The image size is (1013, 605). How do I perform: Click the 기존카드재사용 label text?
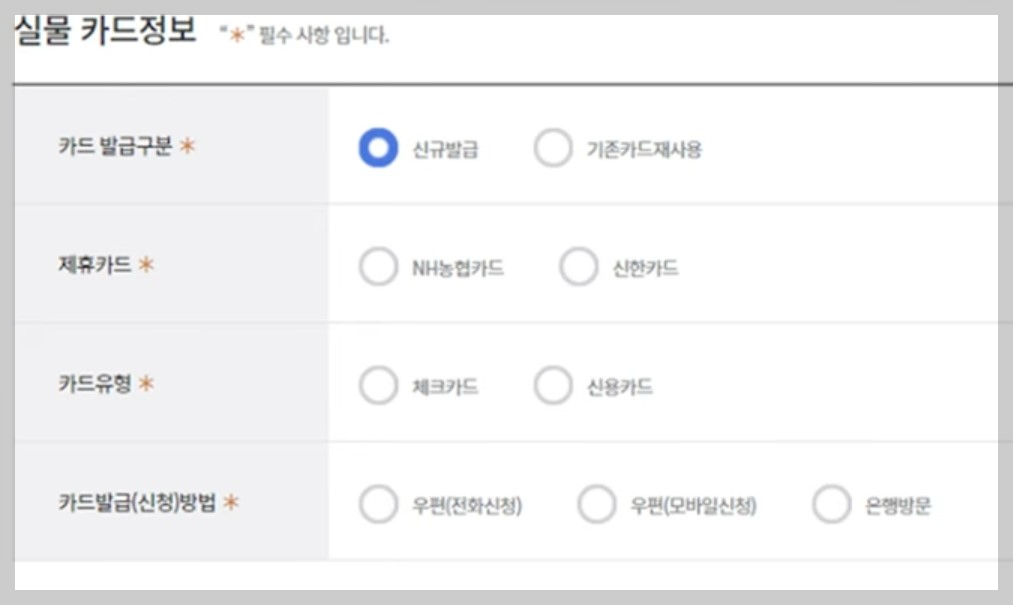pos(647,146)
